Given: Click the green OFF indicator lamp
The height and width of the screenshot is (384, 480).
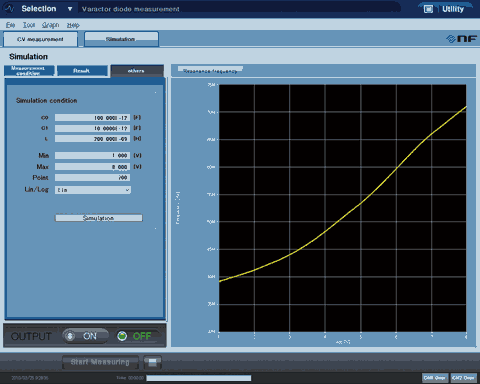Looking at the screenshot, I should coord(122,336).
